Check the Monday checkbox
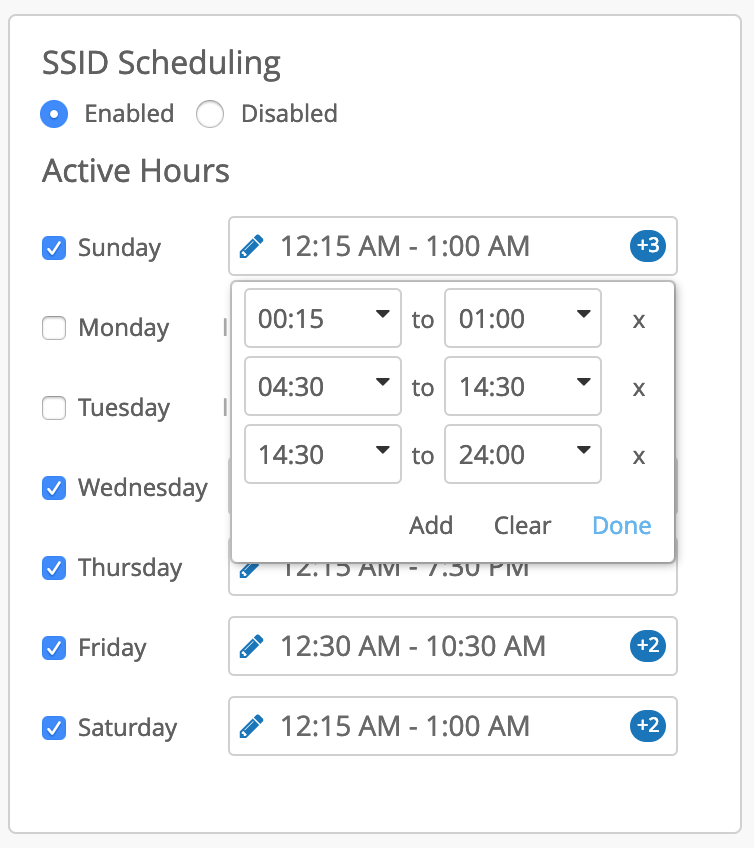Screen dimensions: 754x848 (x=54, y=328)
